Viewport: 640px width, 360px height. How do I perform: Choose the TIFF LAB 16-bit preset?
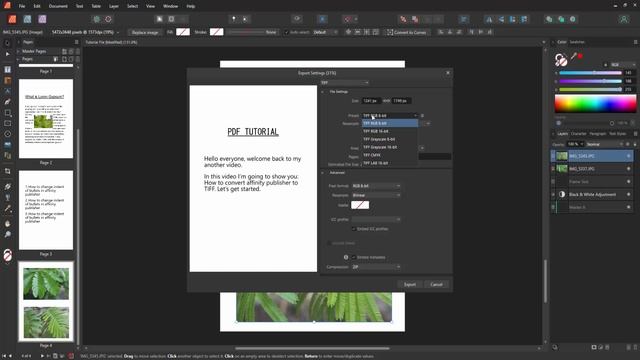[390, 163]
